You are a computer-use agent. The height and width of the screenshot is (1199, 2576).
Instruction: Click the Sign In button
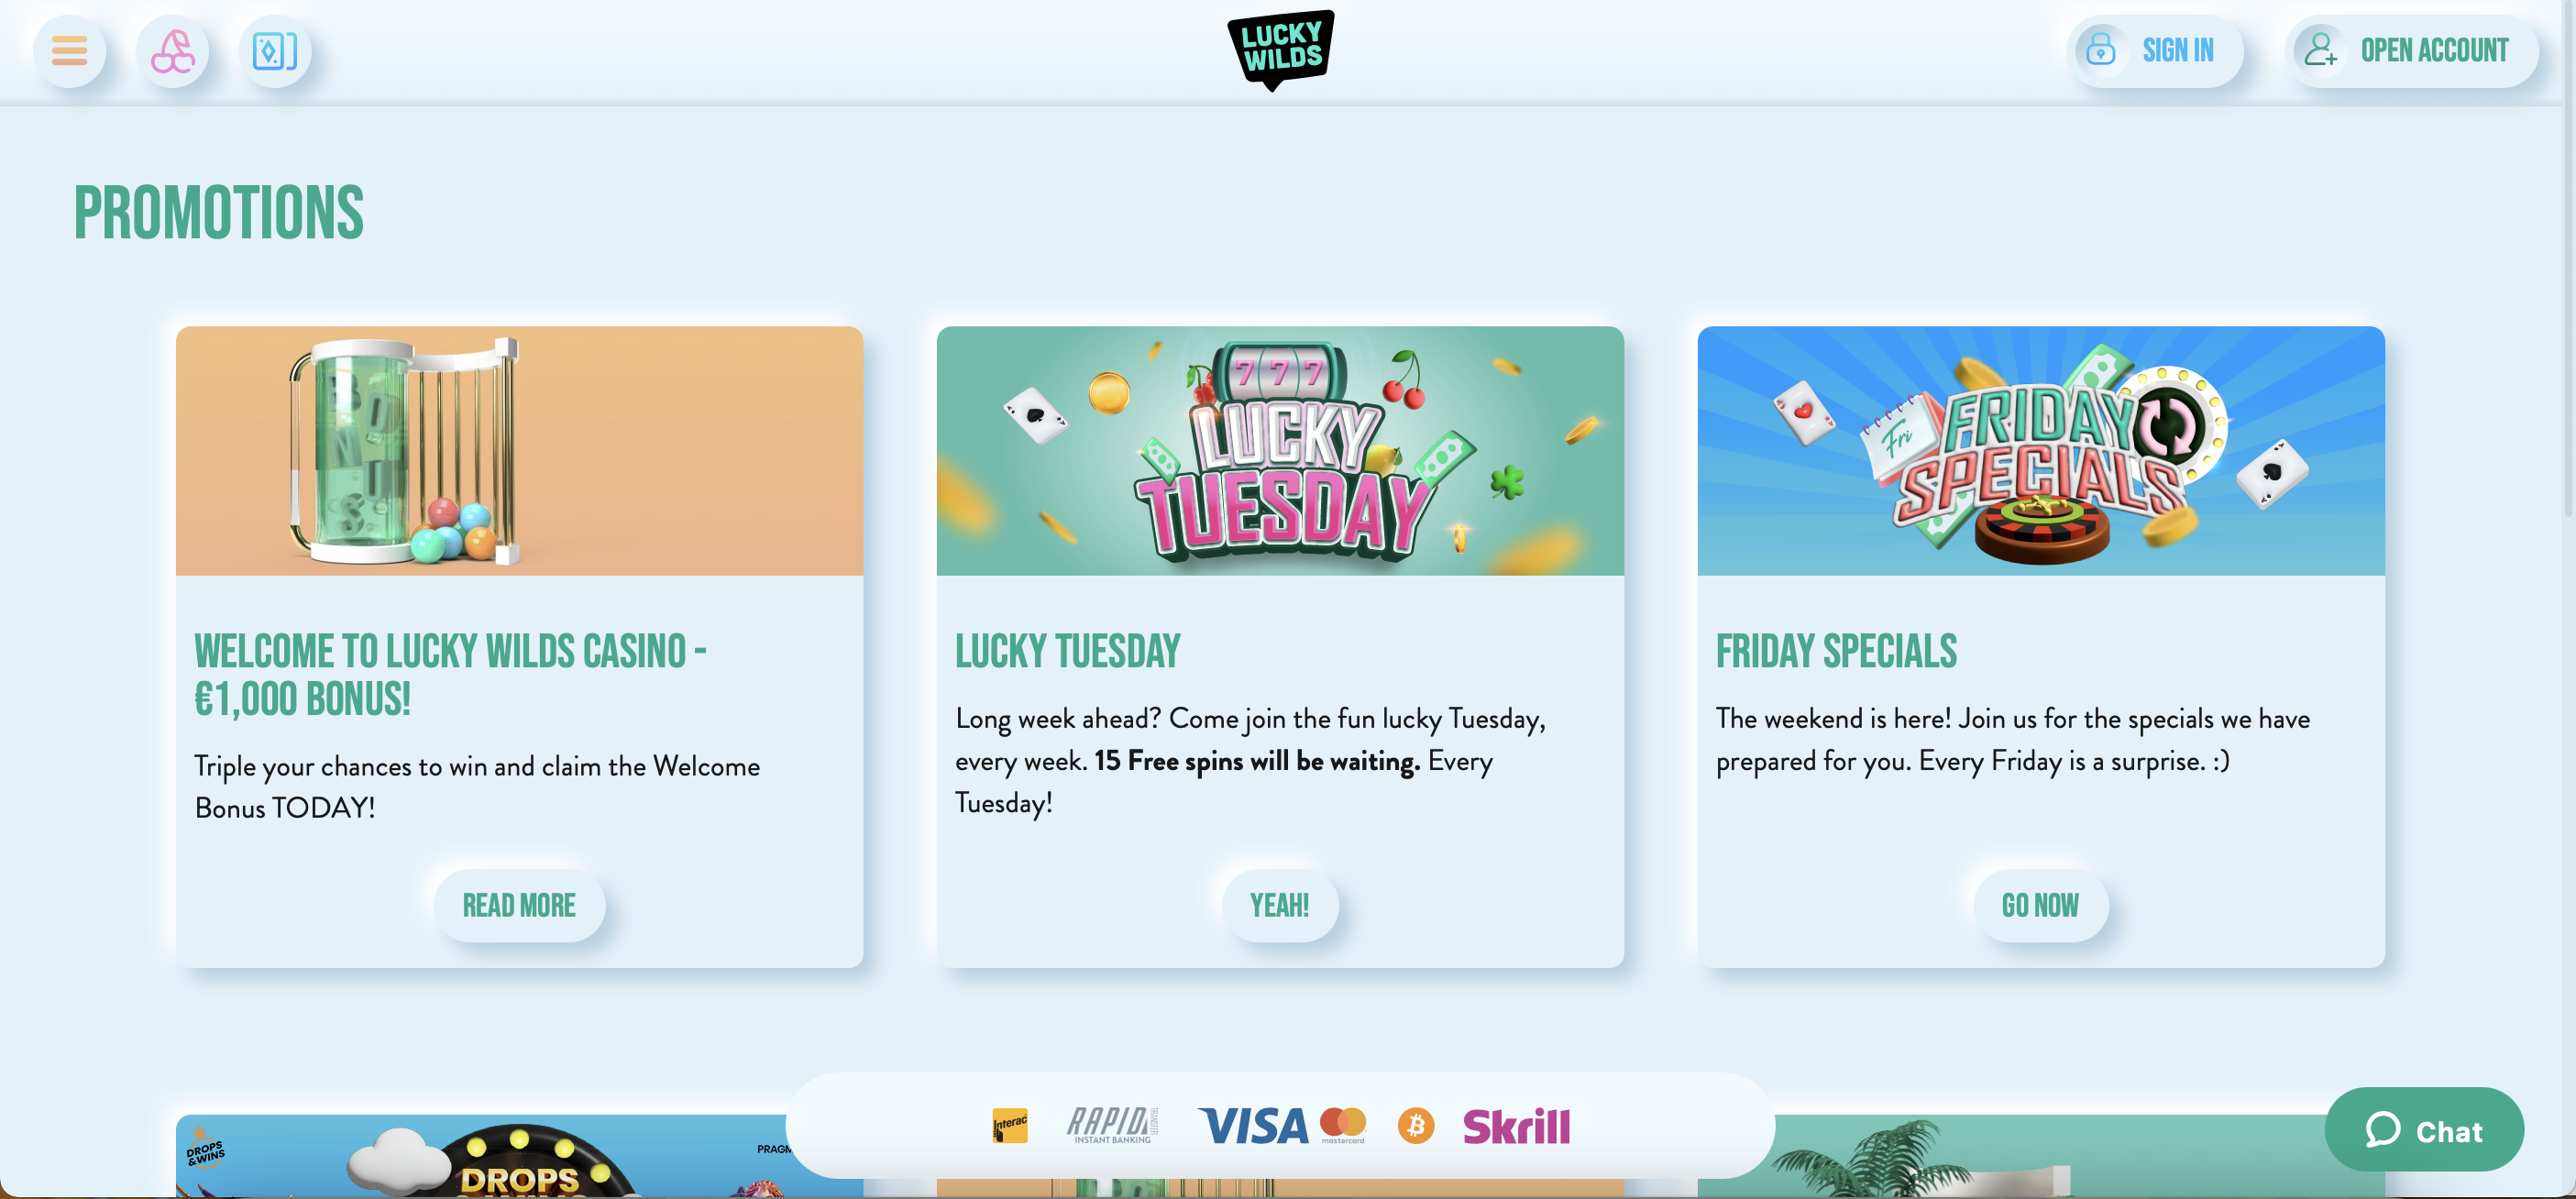2154,50
